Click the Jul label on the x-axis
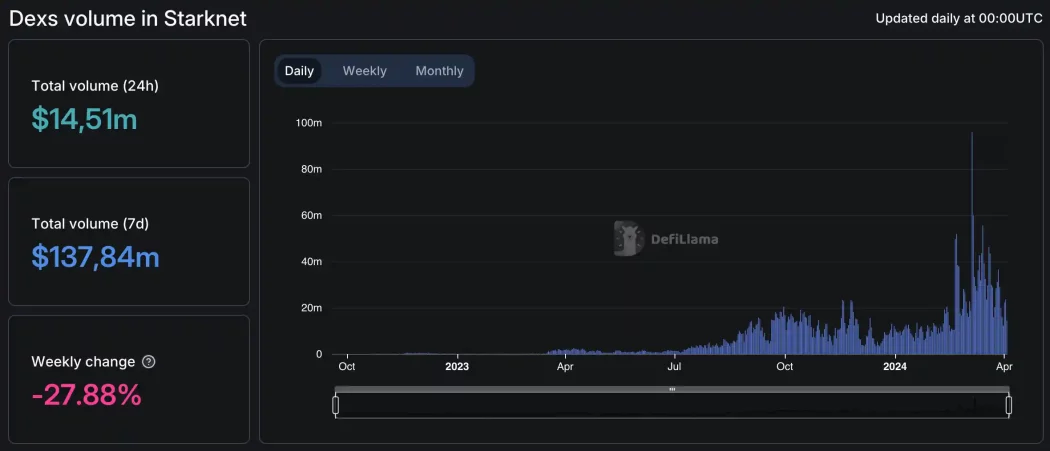 (675, 366)
